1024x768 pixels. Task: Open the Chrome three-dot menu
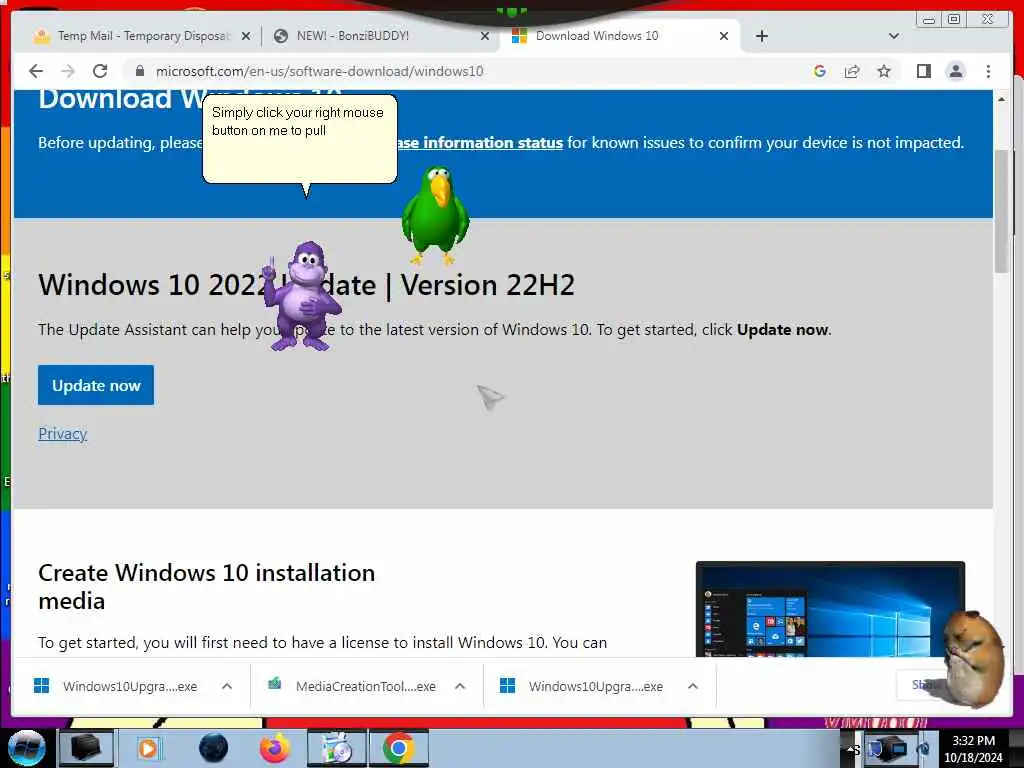pos(988,71)
